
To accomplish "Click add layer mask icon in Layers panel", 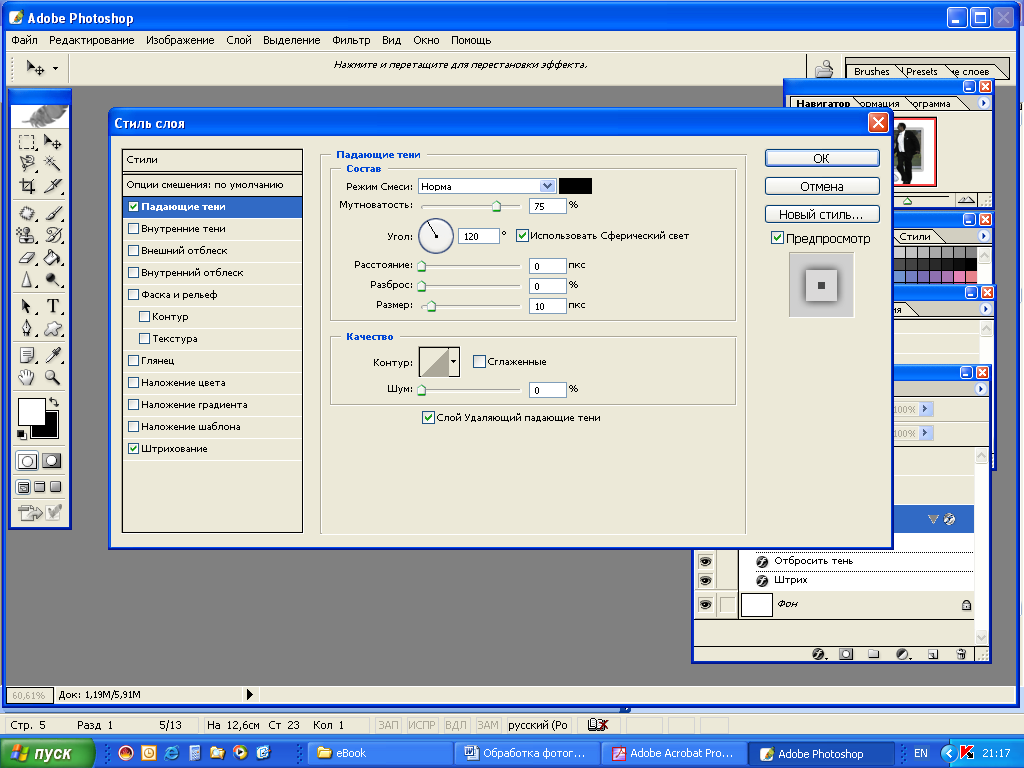I will 846,654.
